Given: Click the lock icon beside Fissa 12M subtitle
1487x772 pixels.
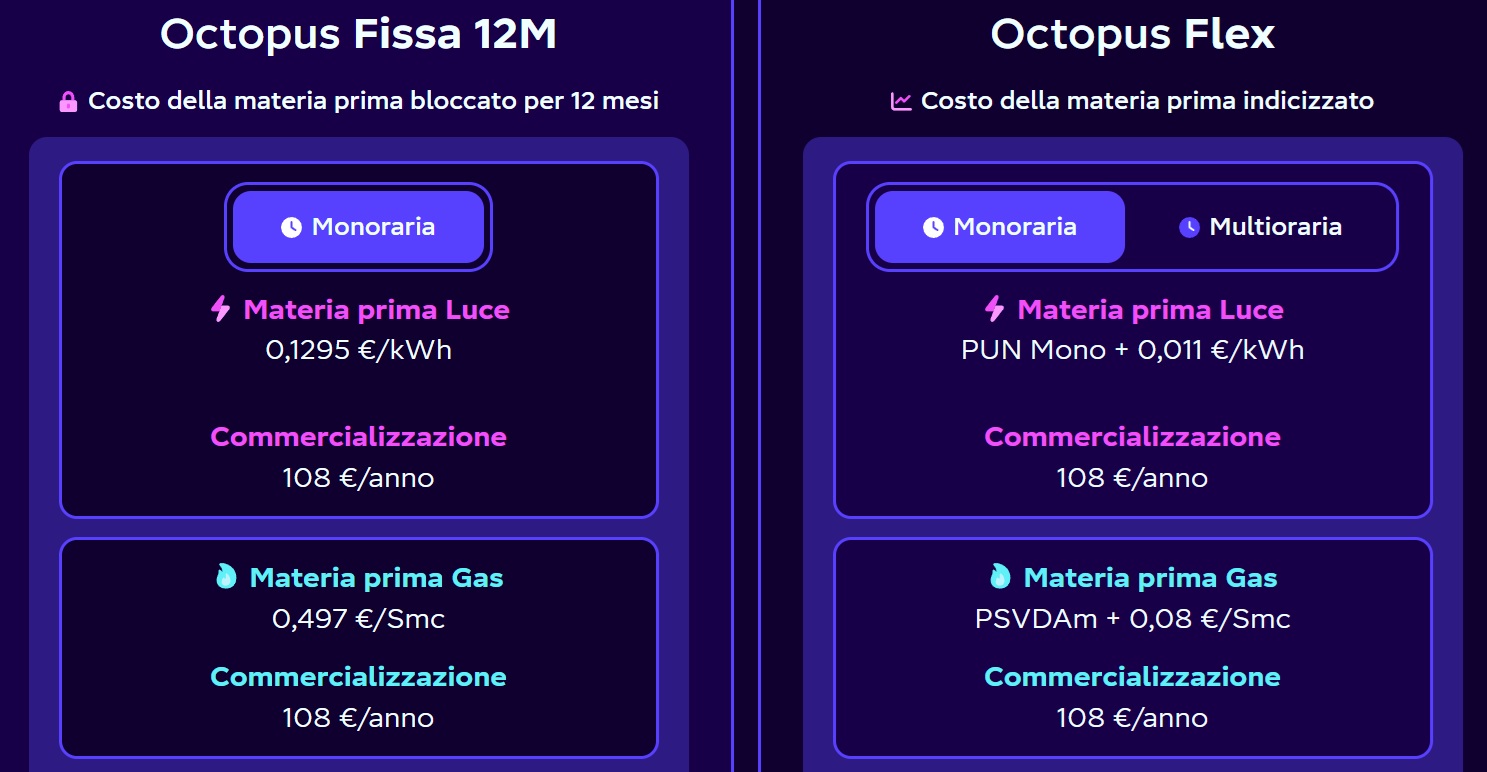Looking at the screenshot, I should pyautogui.click(x=68, y=102).
